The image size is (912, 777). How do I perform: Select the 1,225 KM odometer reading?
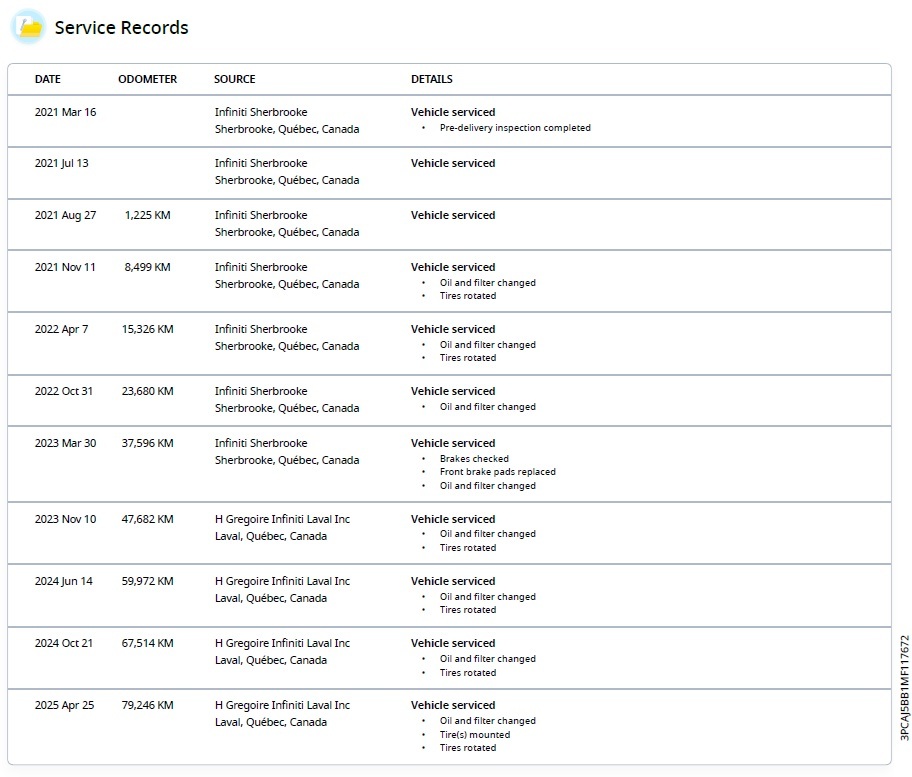pos(148,215)
